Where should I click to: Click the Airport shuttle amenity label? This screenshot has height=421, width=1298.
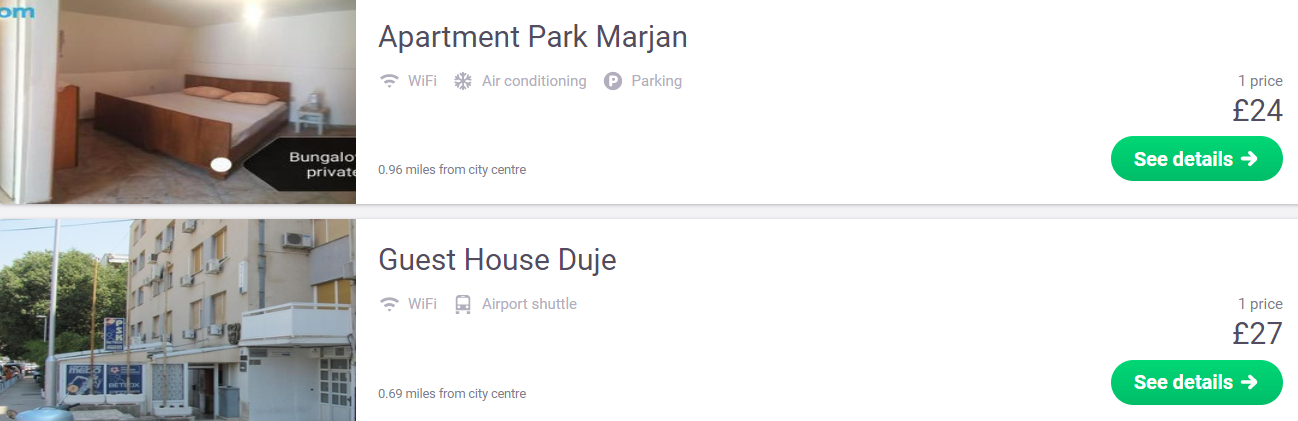click(529, 304)
